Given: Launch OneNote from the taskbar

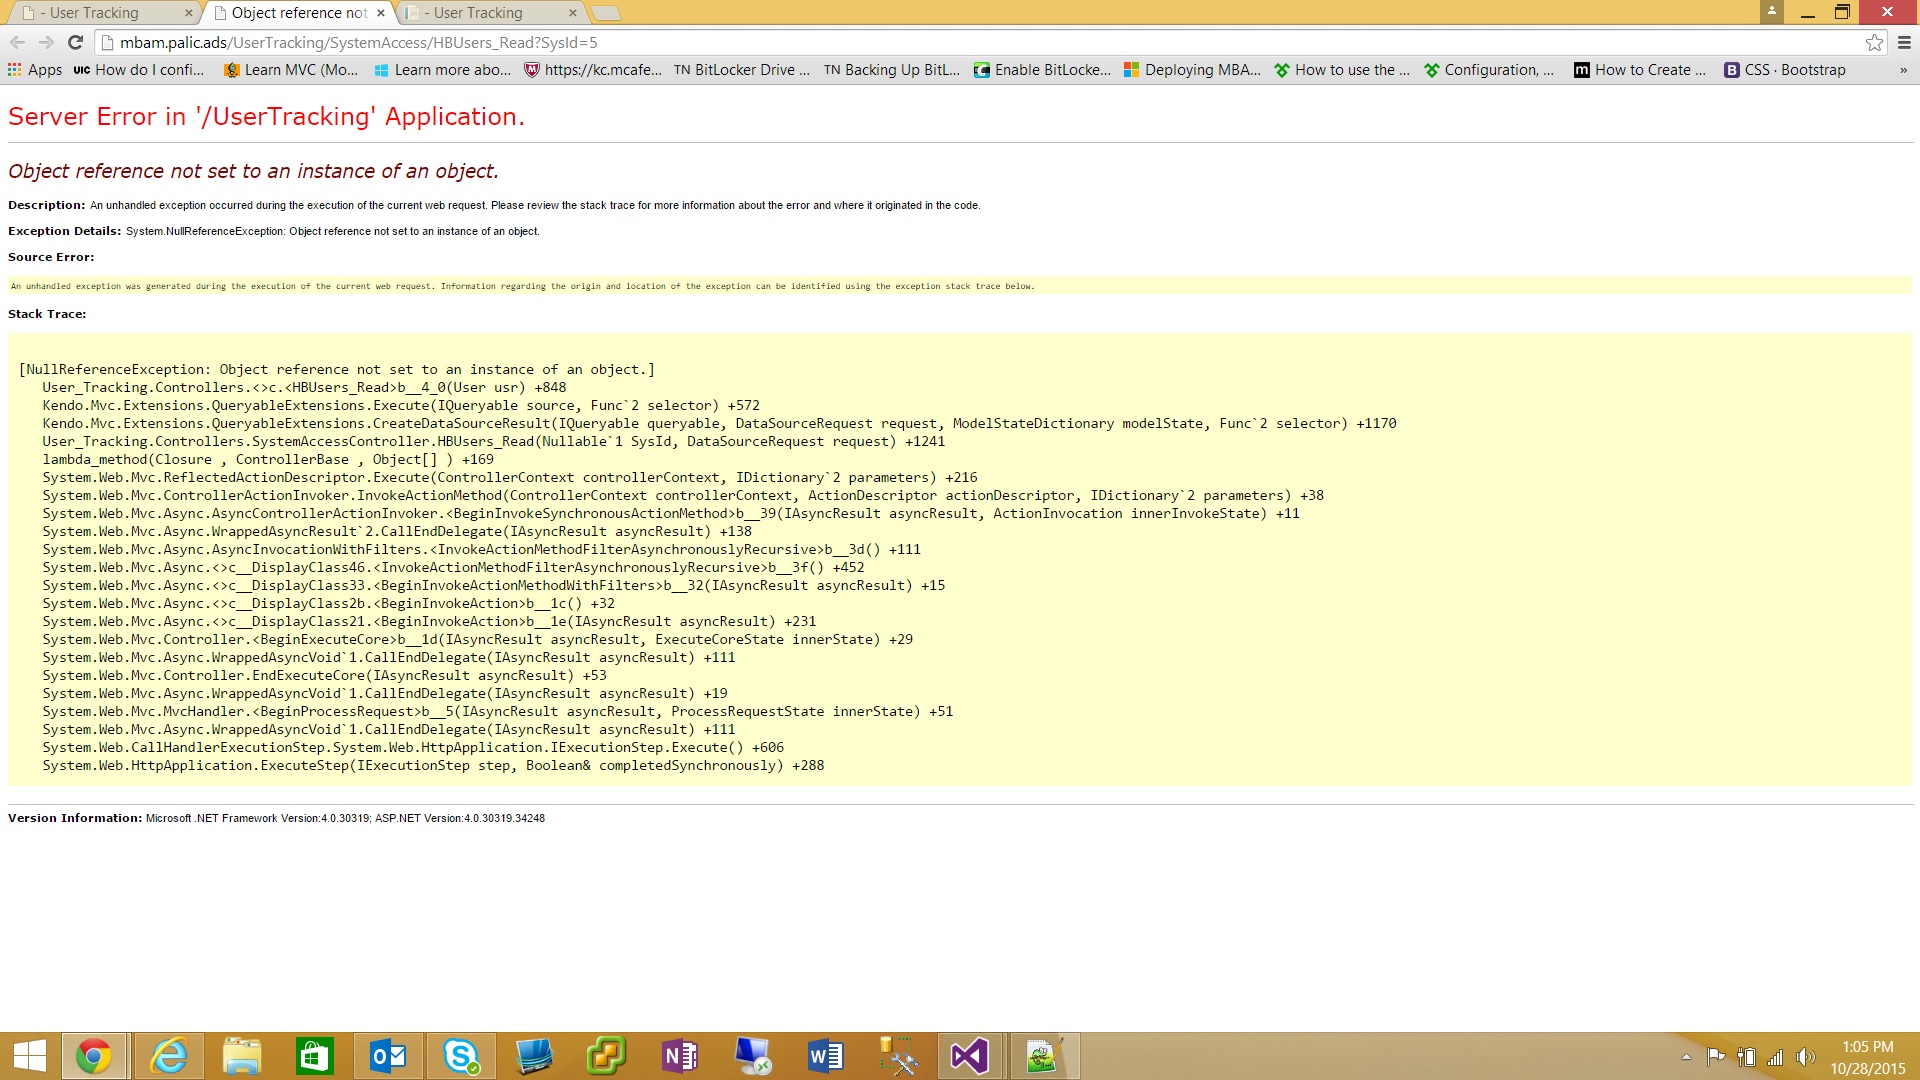Looking at the screenshot, I should (x=680, y=1056).
